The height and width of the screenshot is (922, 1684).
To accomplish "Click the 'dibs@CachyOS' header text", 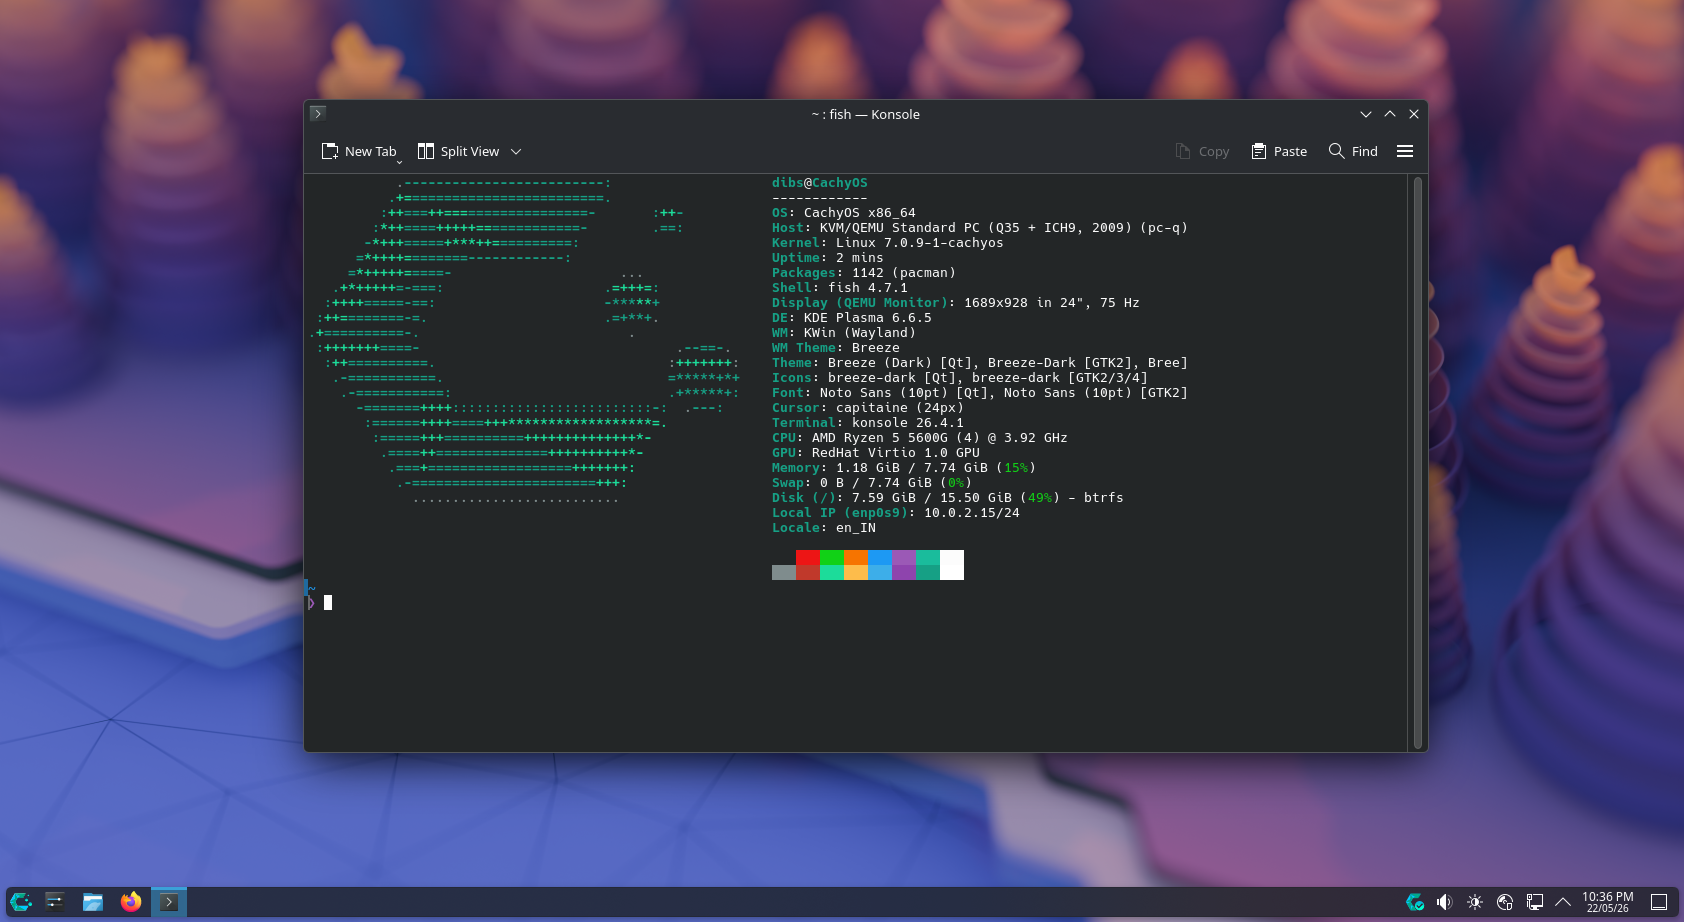I will 820,183.
